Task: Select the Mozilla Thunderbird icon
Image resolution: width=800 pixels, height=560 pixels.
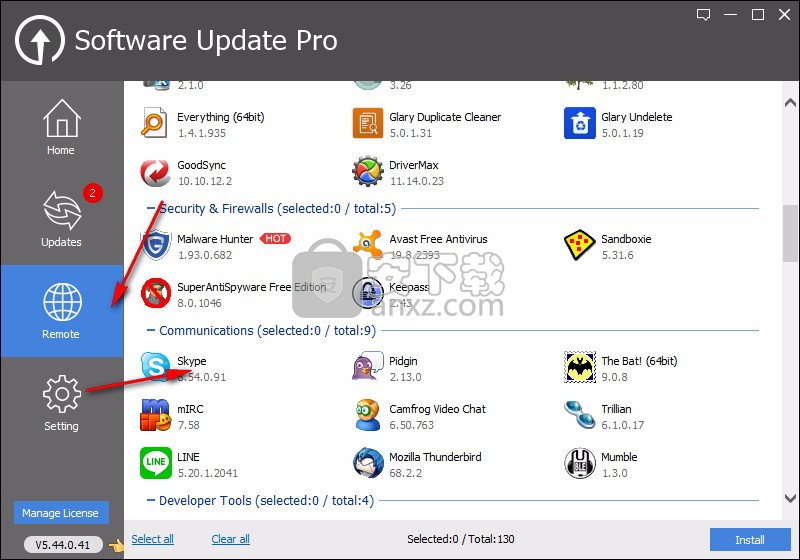Action: (x=367, y=463)
